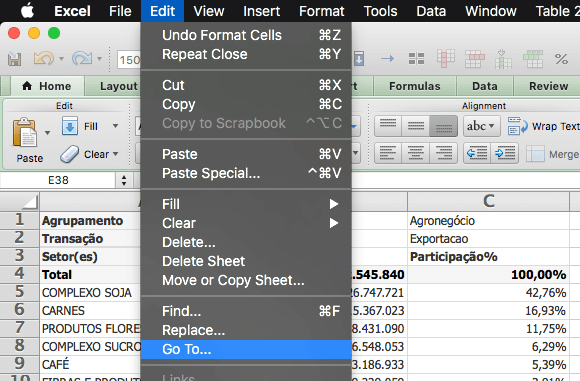The height and width of the screenshot is (381, 580).
Task: Open the abc text orientation dropdown
Action: [482, 126]
